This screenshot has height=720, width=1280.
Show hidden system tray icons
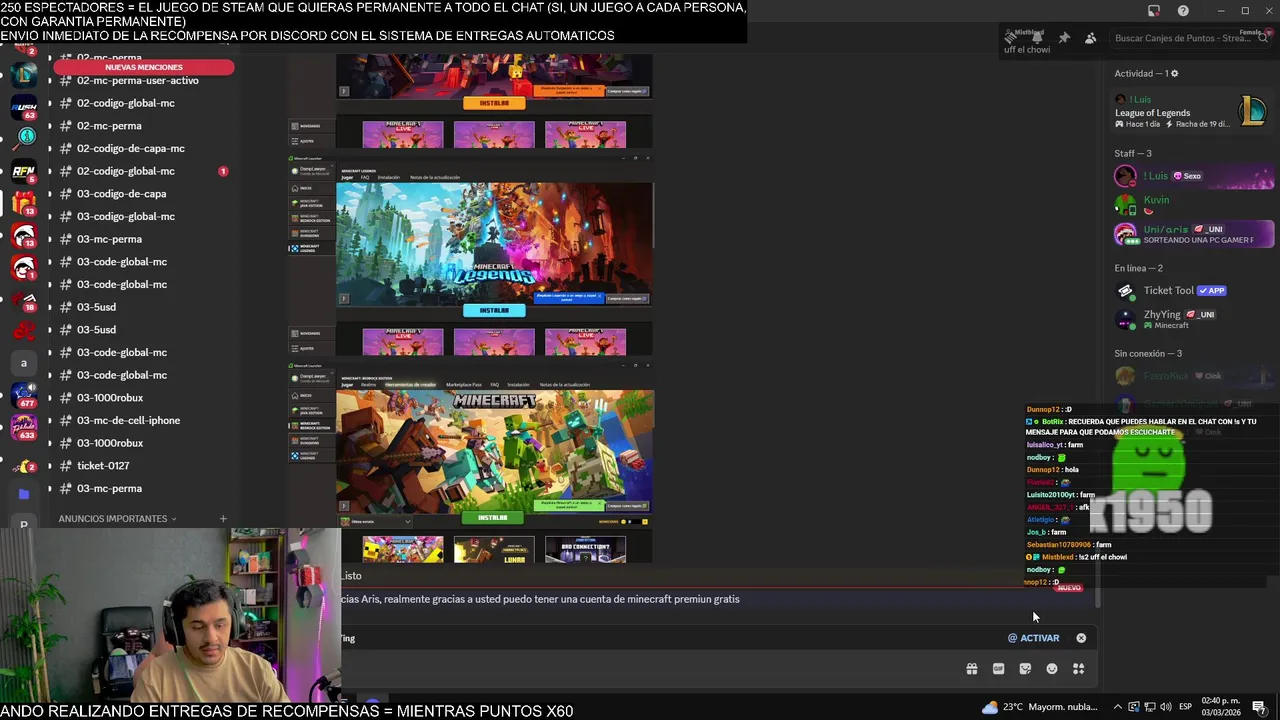(1117, 707)
